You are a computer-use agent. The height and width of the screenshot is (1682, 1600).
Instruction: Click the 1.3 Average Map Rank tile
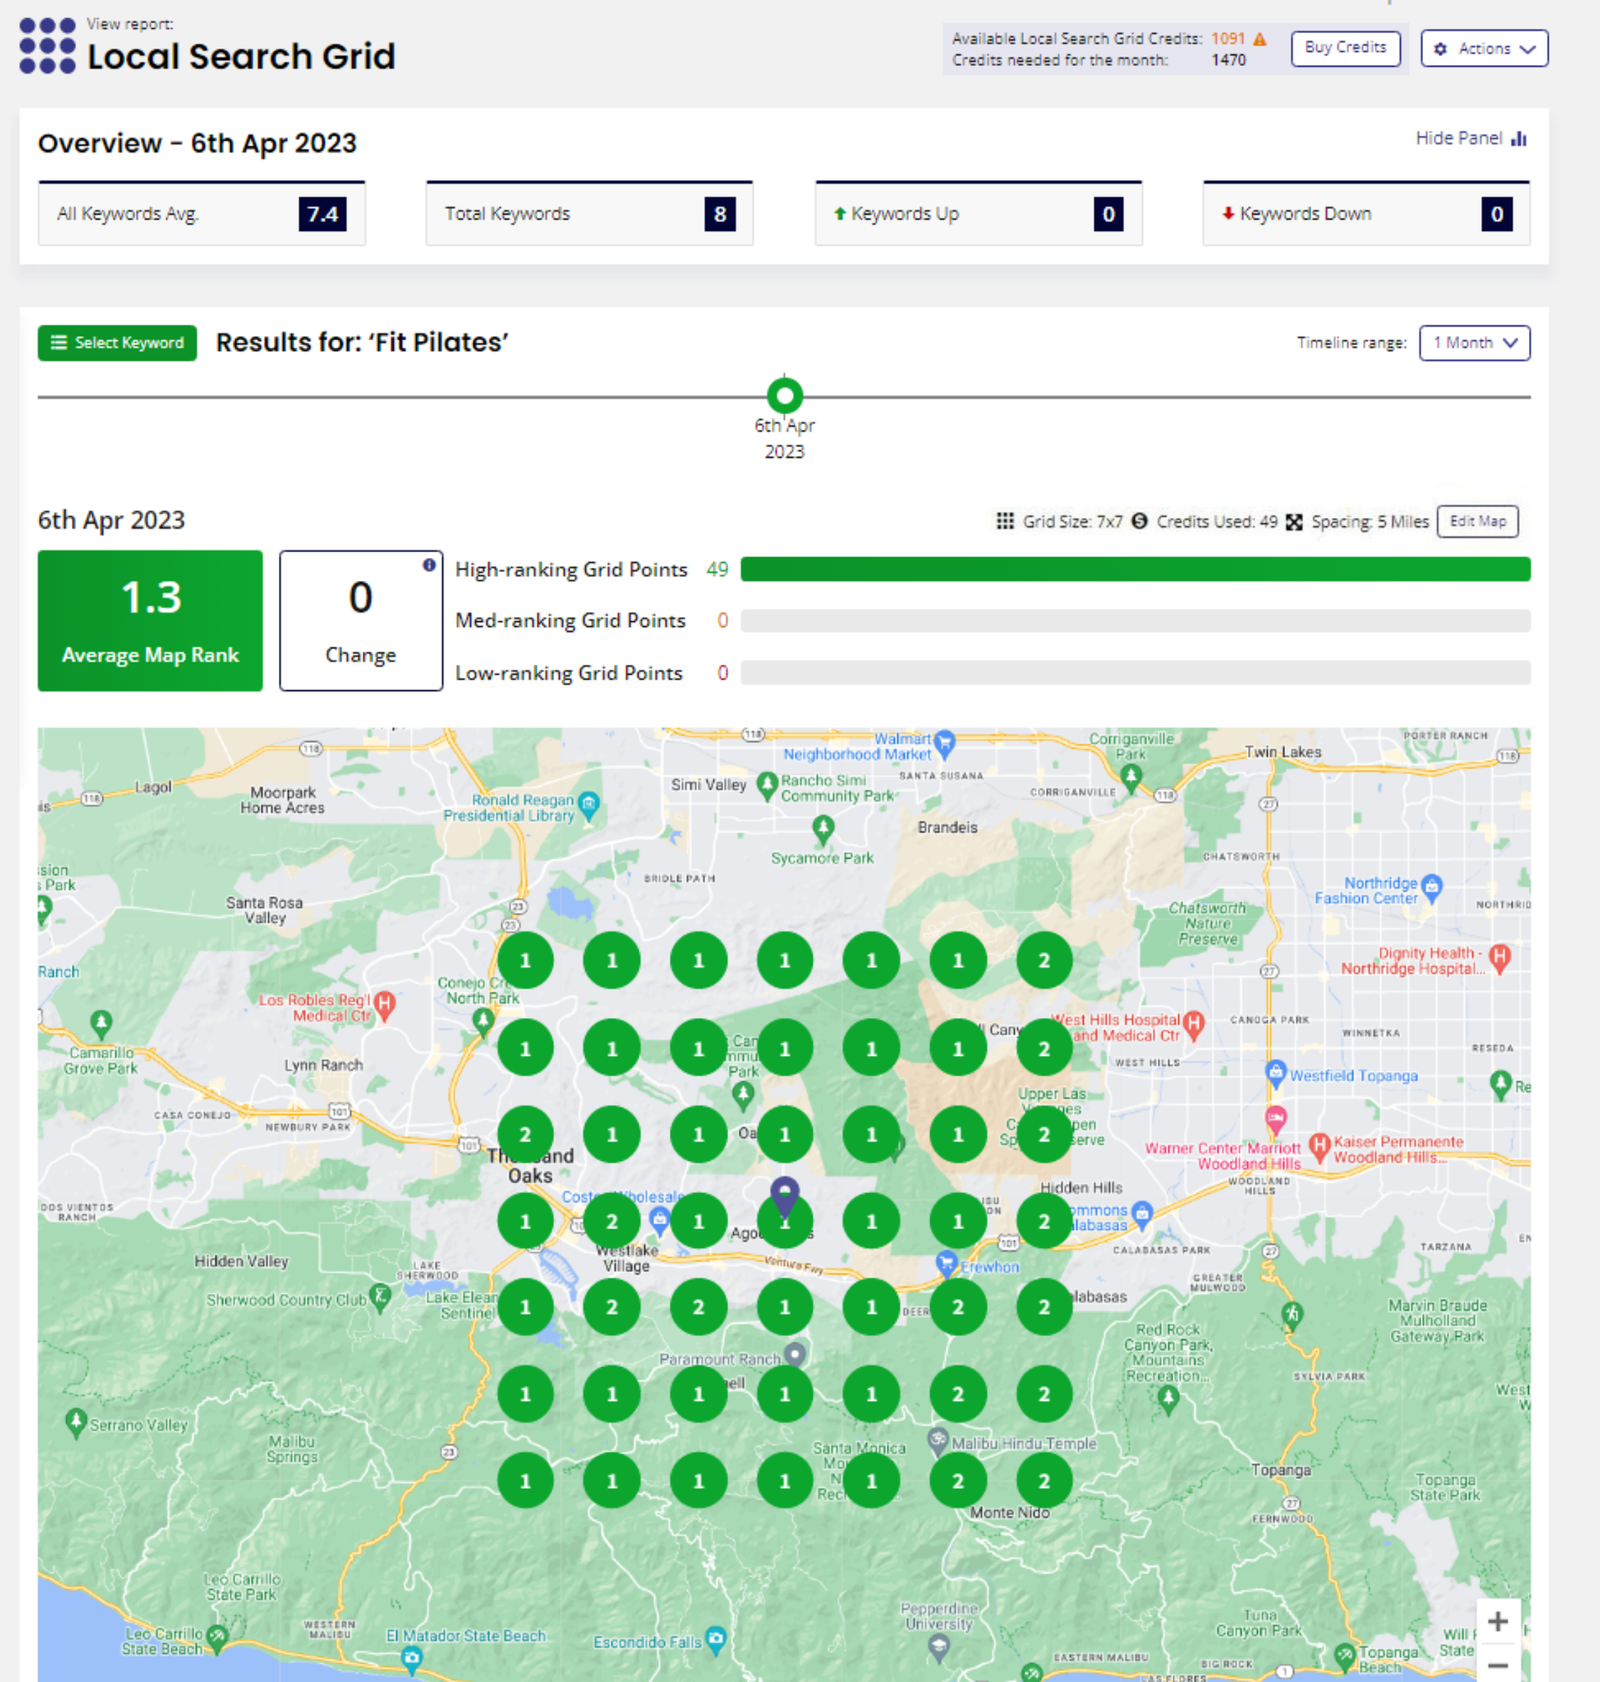(x=150, y=621)
